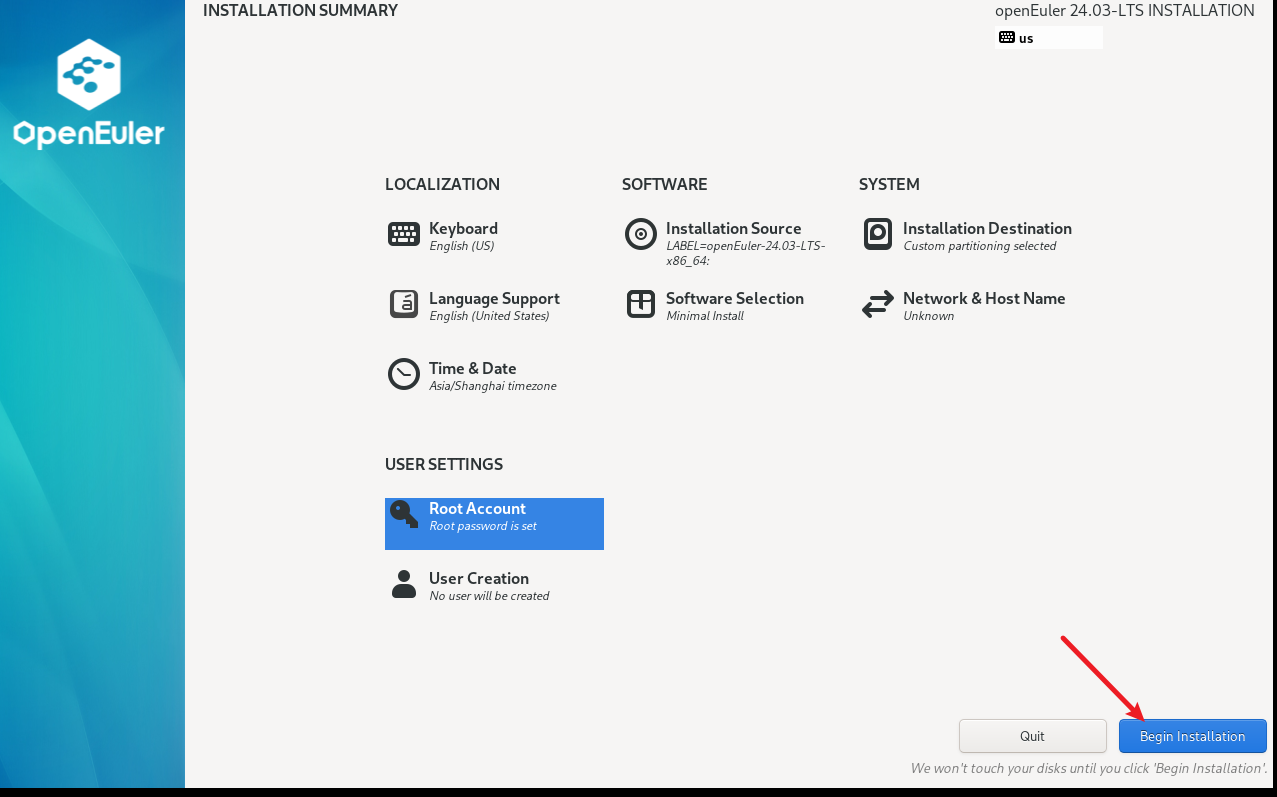The width and height of the screenshot is (1277, 797).
Task: Click the 'SYSTEM' section heading
Action: 889,184
